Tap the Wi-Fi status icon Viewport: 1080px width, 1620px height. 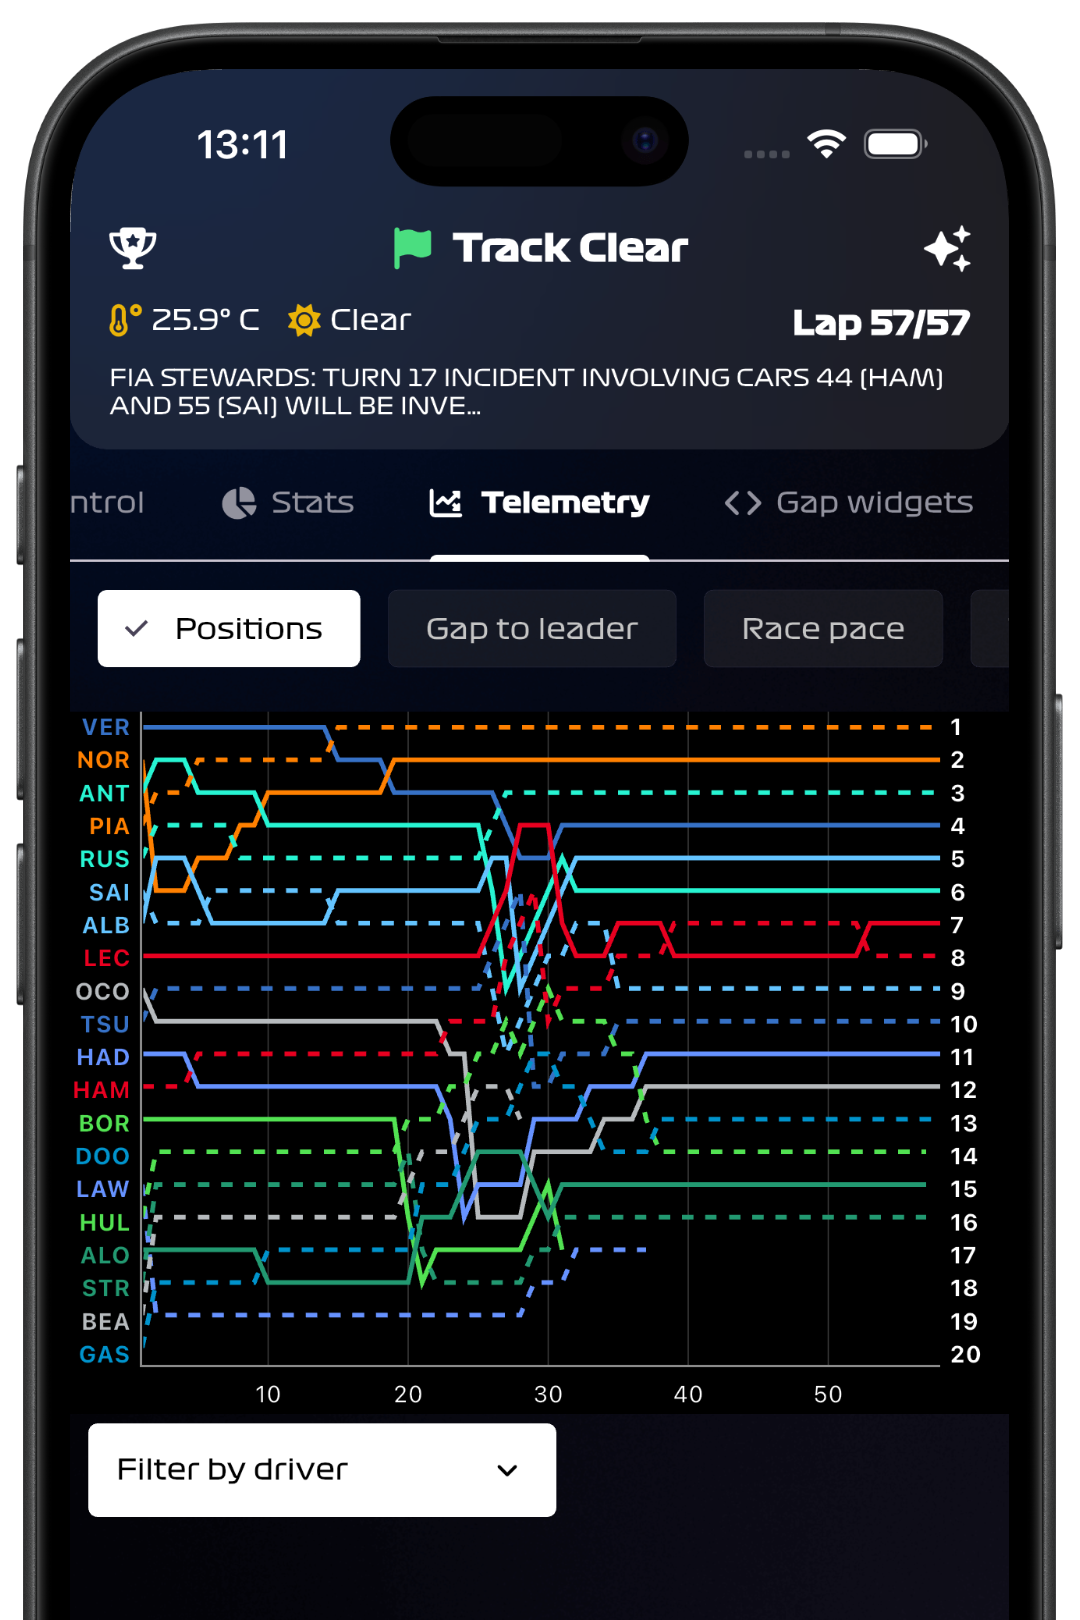pyautogui.click(x=826, y=145)
